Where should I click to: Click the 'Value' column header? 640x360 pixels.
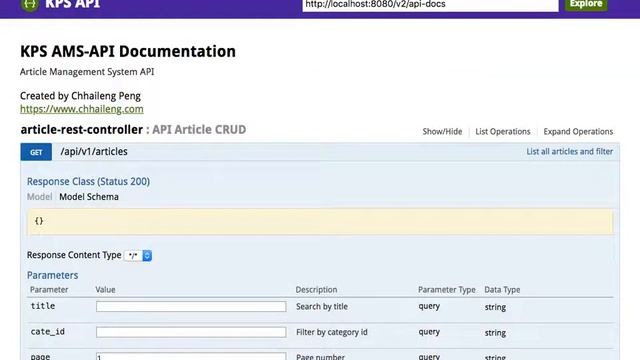point(105,290)
